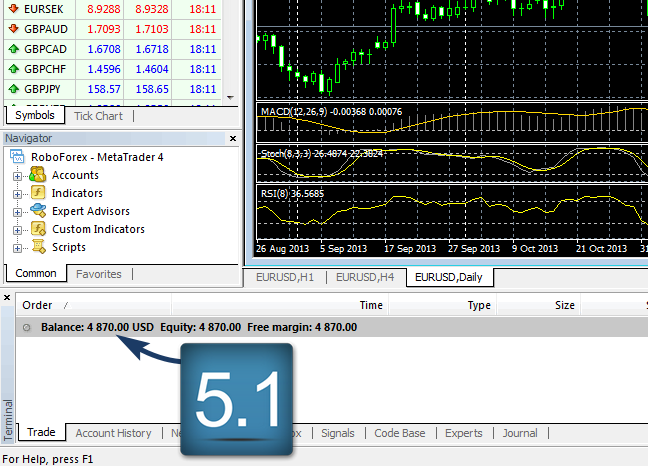Expand the Expert Advisors tree node

pos(17,212)
